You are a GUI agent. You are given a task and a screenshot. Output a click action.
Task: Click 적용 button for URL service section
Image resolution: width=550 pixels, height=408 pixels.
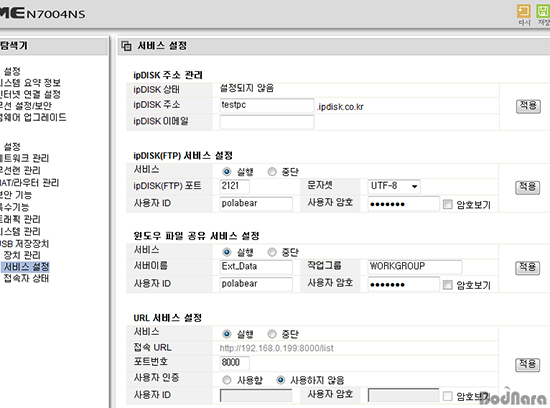528,364
